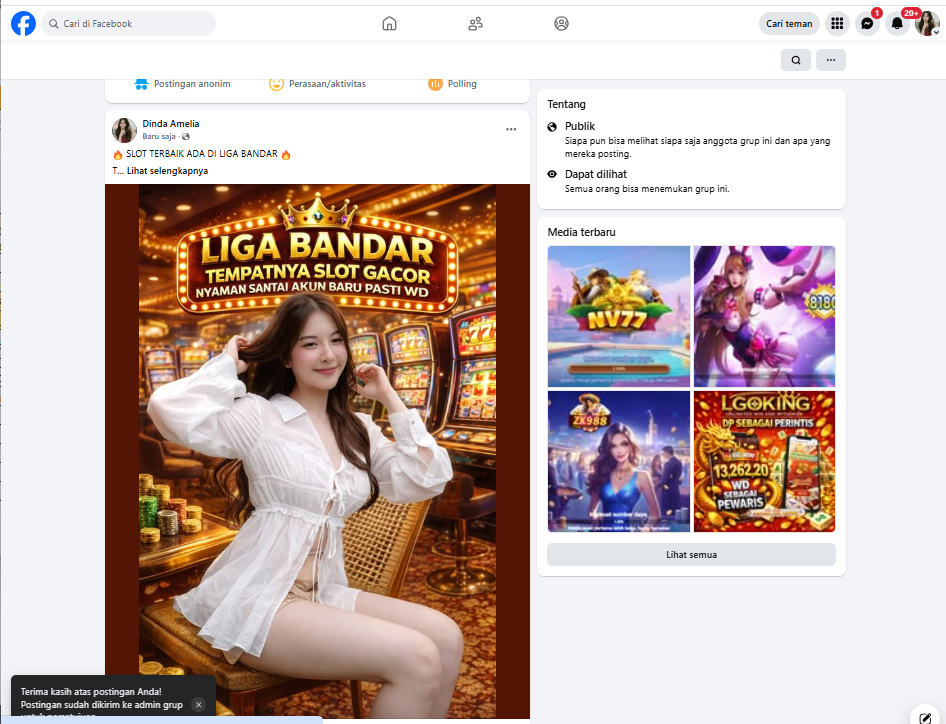This screenshot has width=946, height=724.
Task: Expand post text with Lihat selengkapnya
Action: (x=167, y=171)
